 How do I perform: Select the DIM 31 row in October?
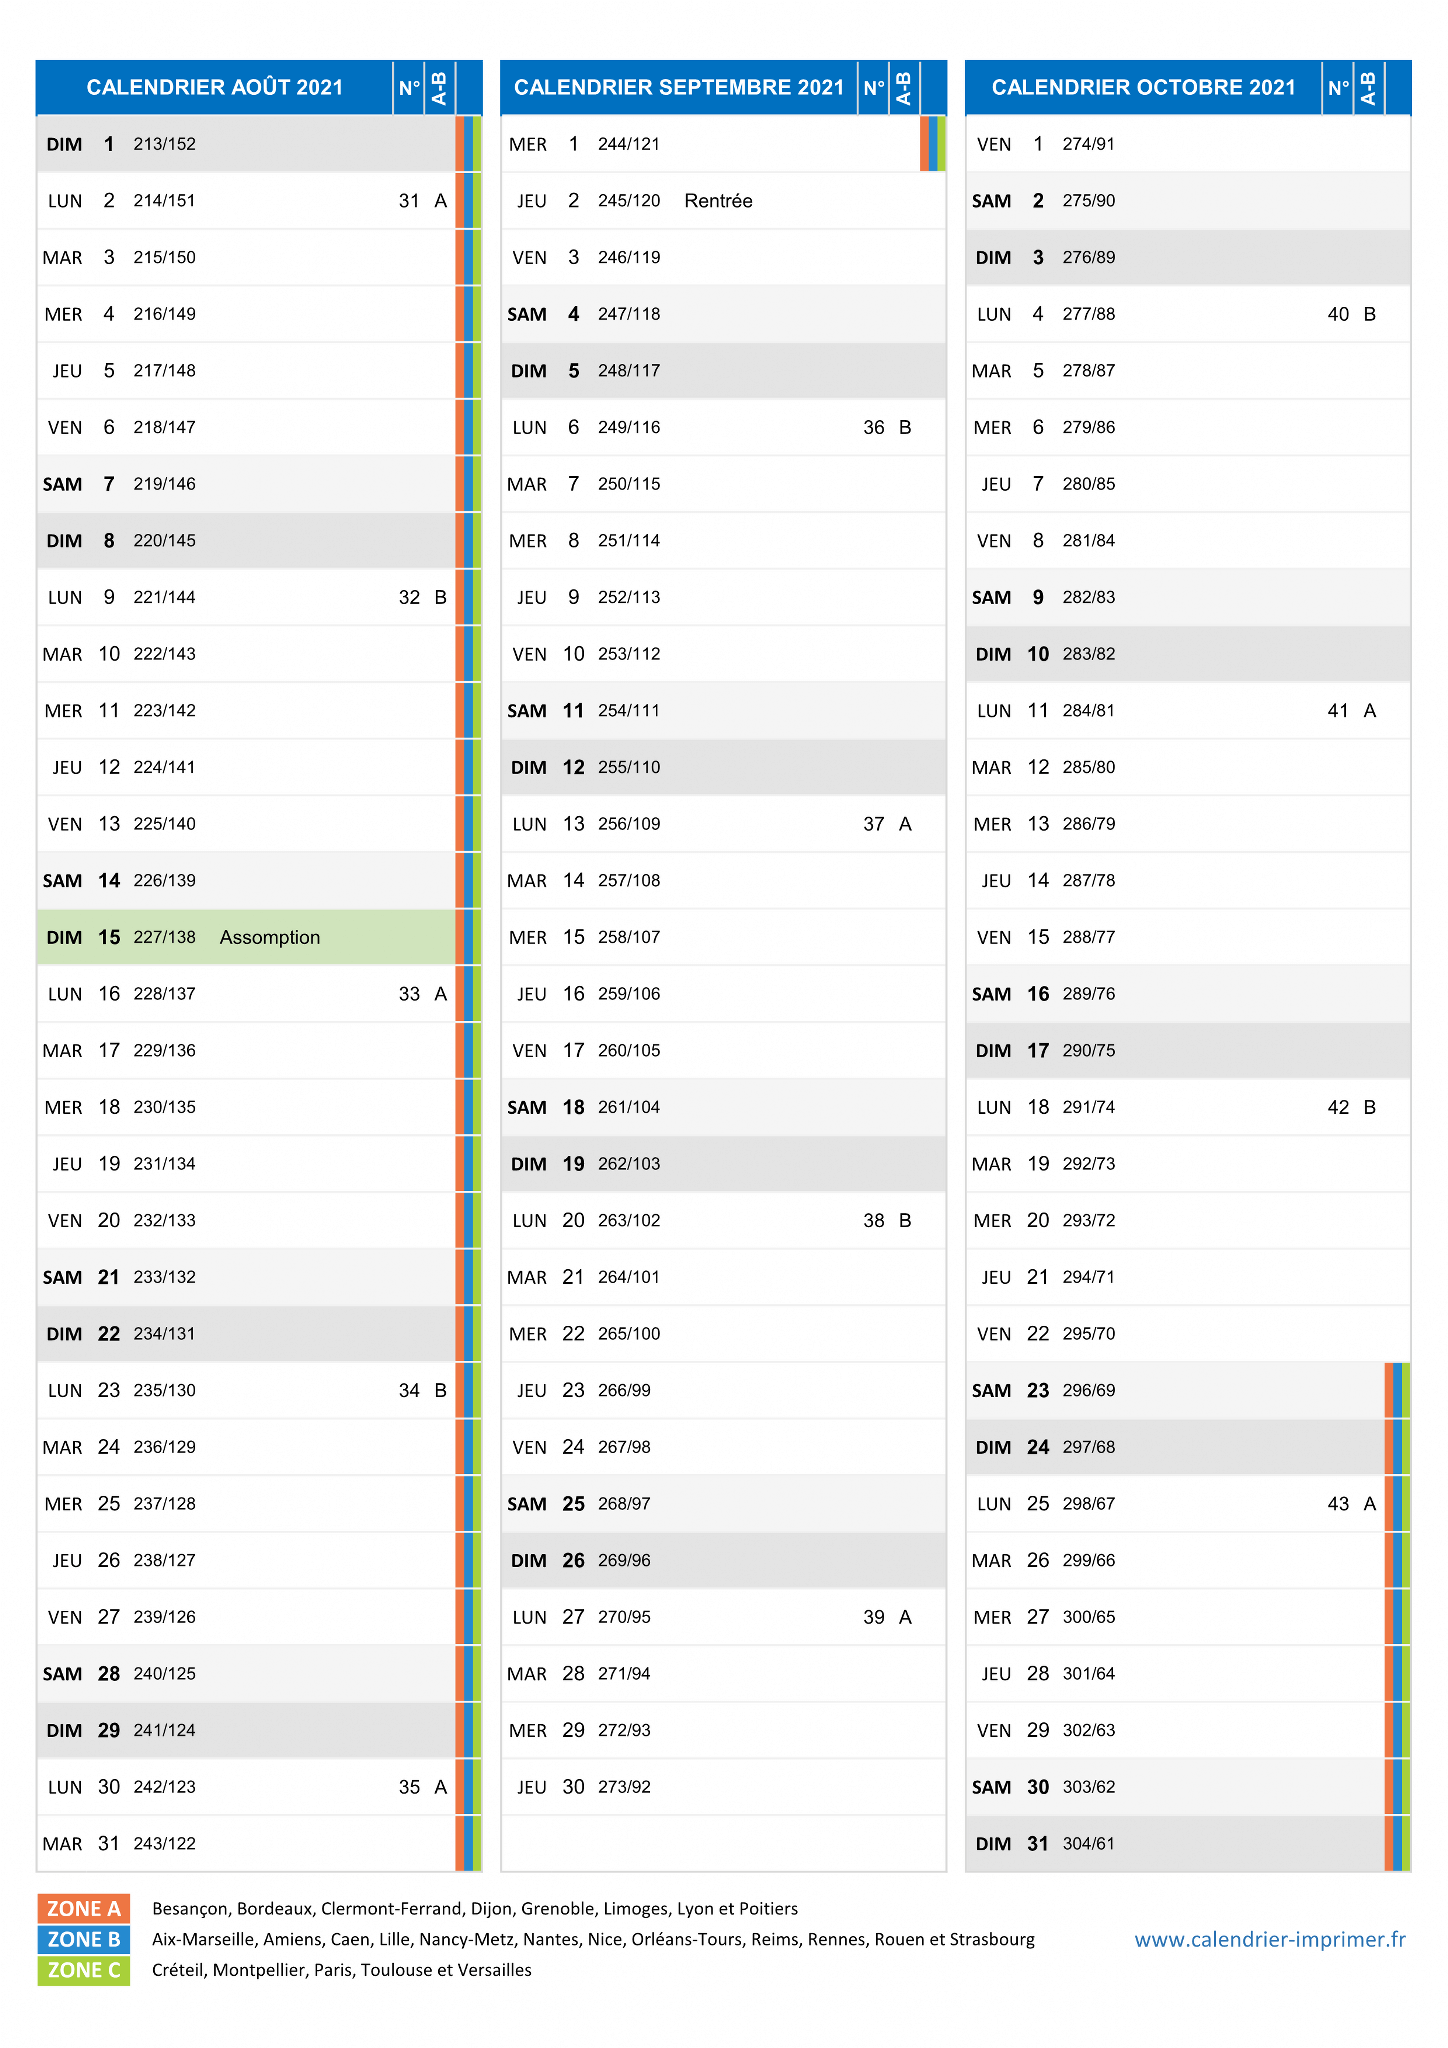pos(1175,1843)
